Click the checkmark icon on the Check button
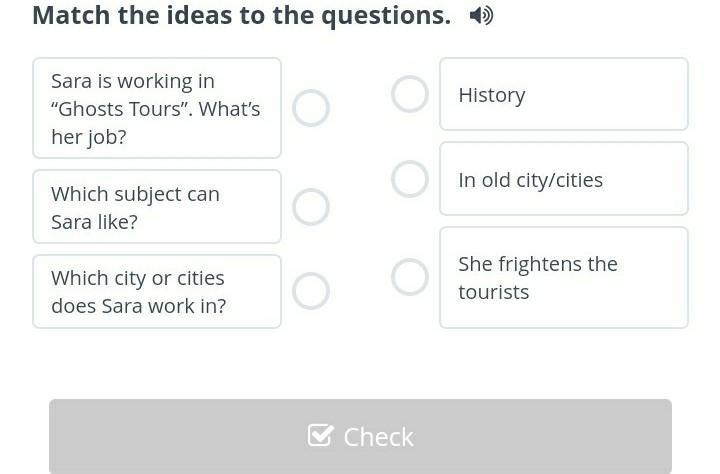This screenshot has width=720, height=474. pyautogui.click(x=320, y=436)
